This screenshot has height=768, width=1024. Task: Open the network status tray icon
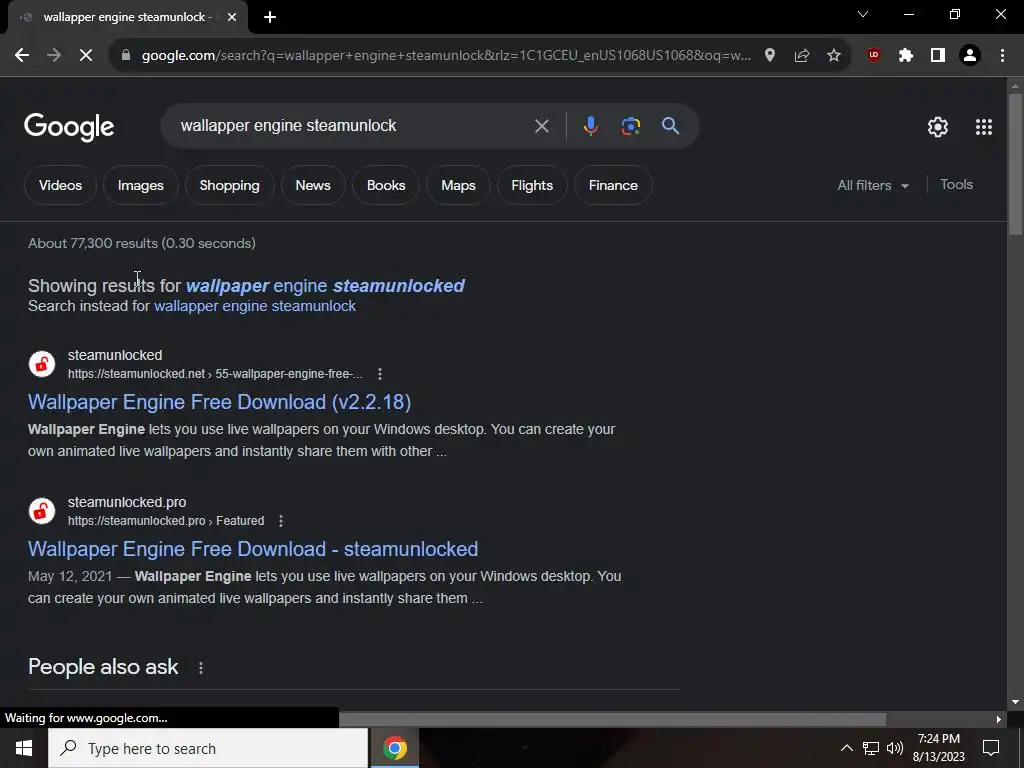[871, 748]
